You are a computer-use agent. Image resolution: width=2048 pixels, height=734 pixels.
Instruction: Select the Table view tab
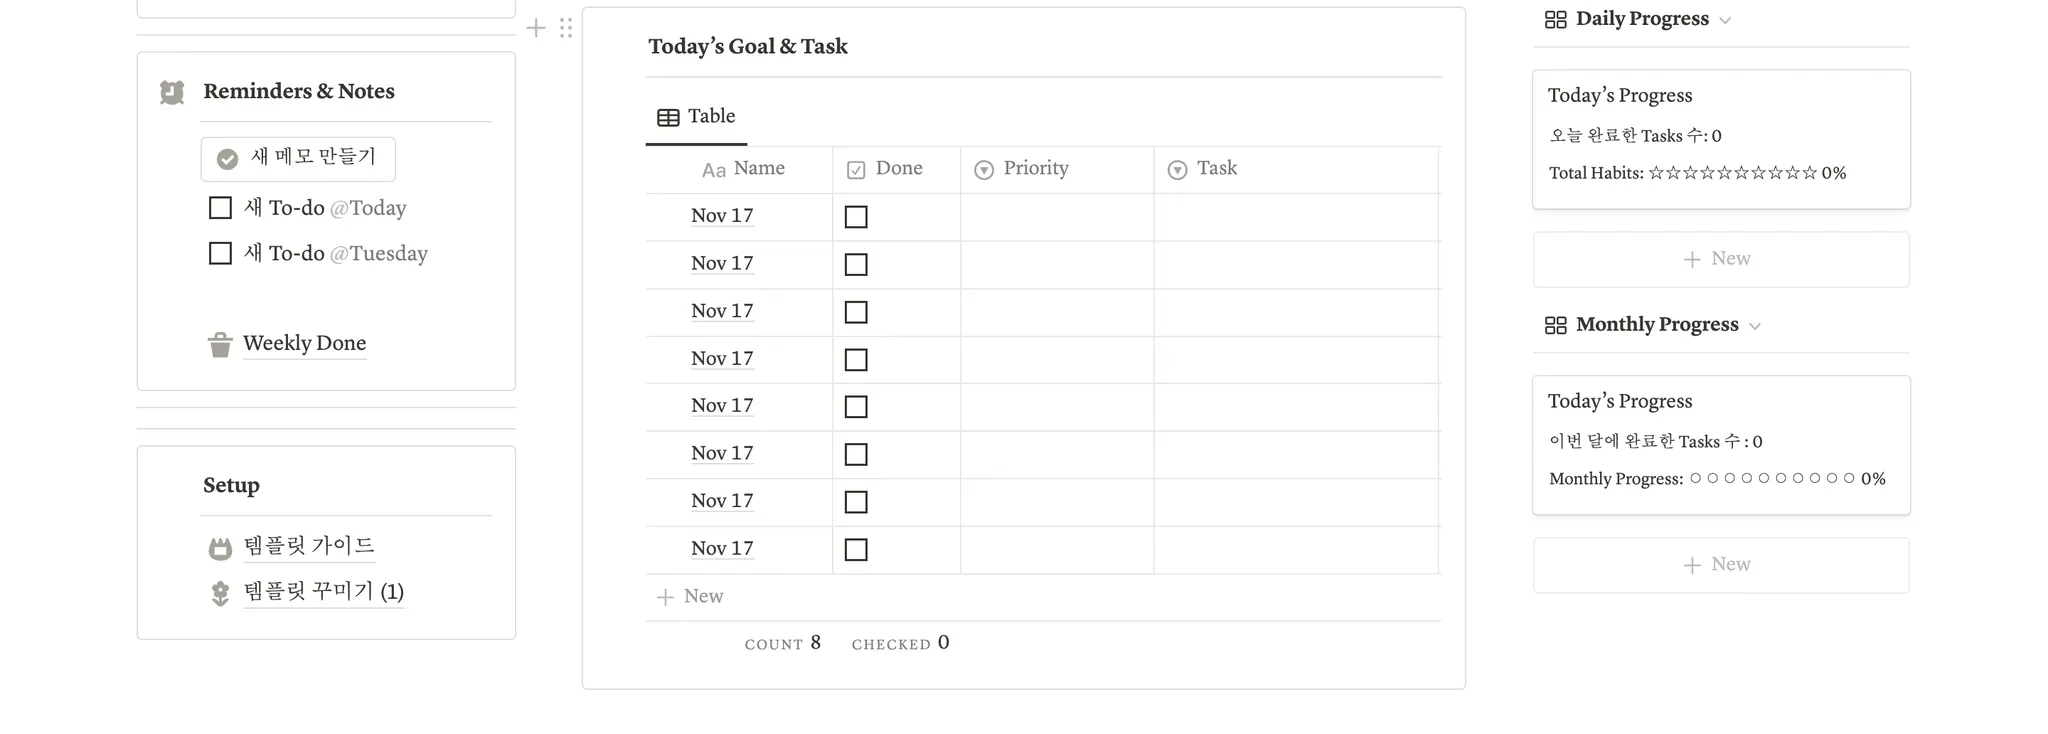pyautogui.click(x=697, y=117)
